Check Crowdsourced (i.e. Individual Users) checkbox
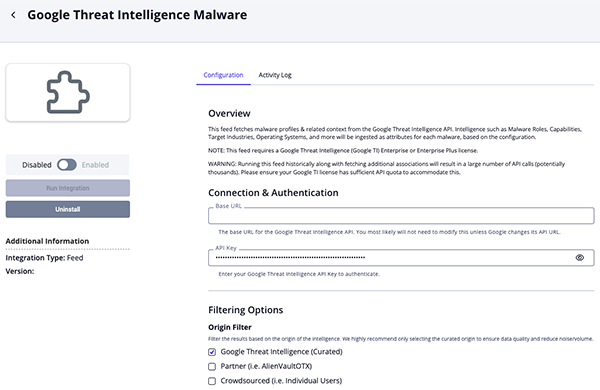600x390 pixels. point(212,381)
